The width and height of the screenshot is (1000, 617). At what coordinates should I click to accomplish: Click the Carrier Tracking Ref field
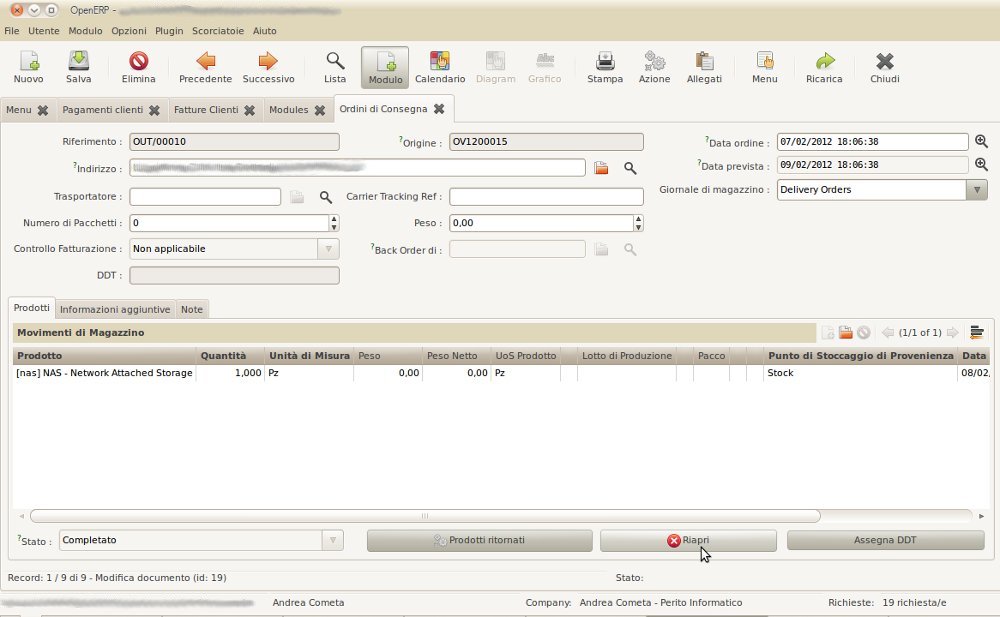pyautogui.click(x=546, y=197)
